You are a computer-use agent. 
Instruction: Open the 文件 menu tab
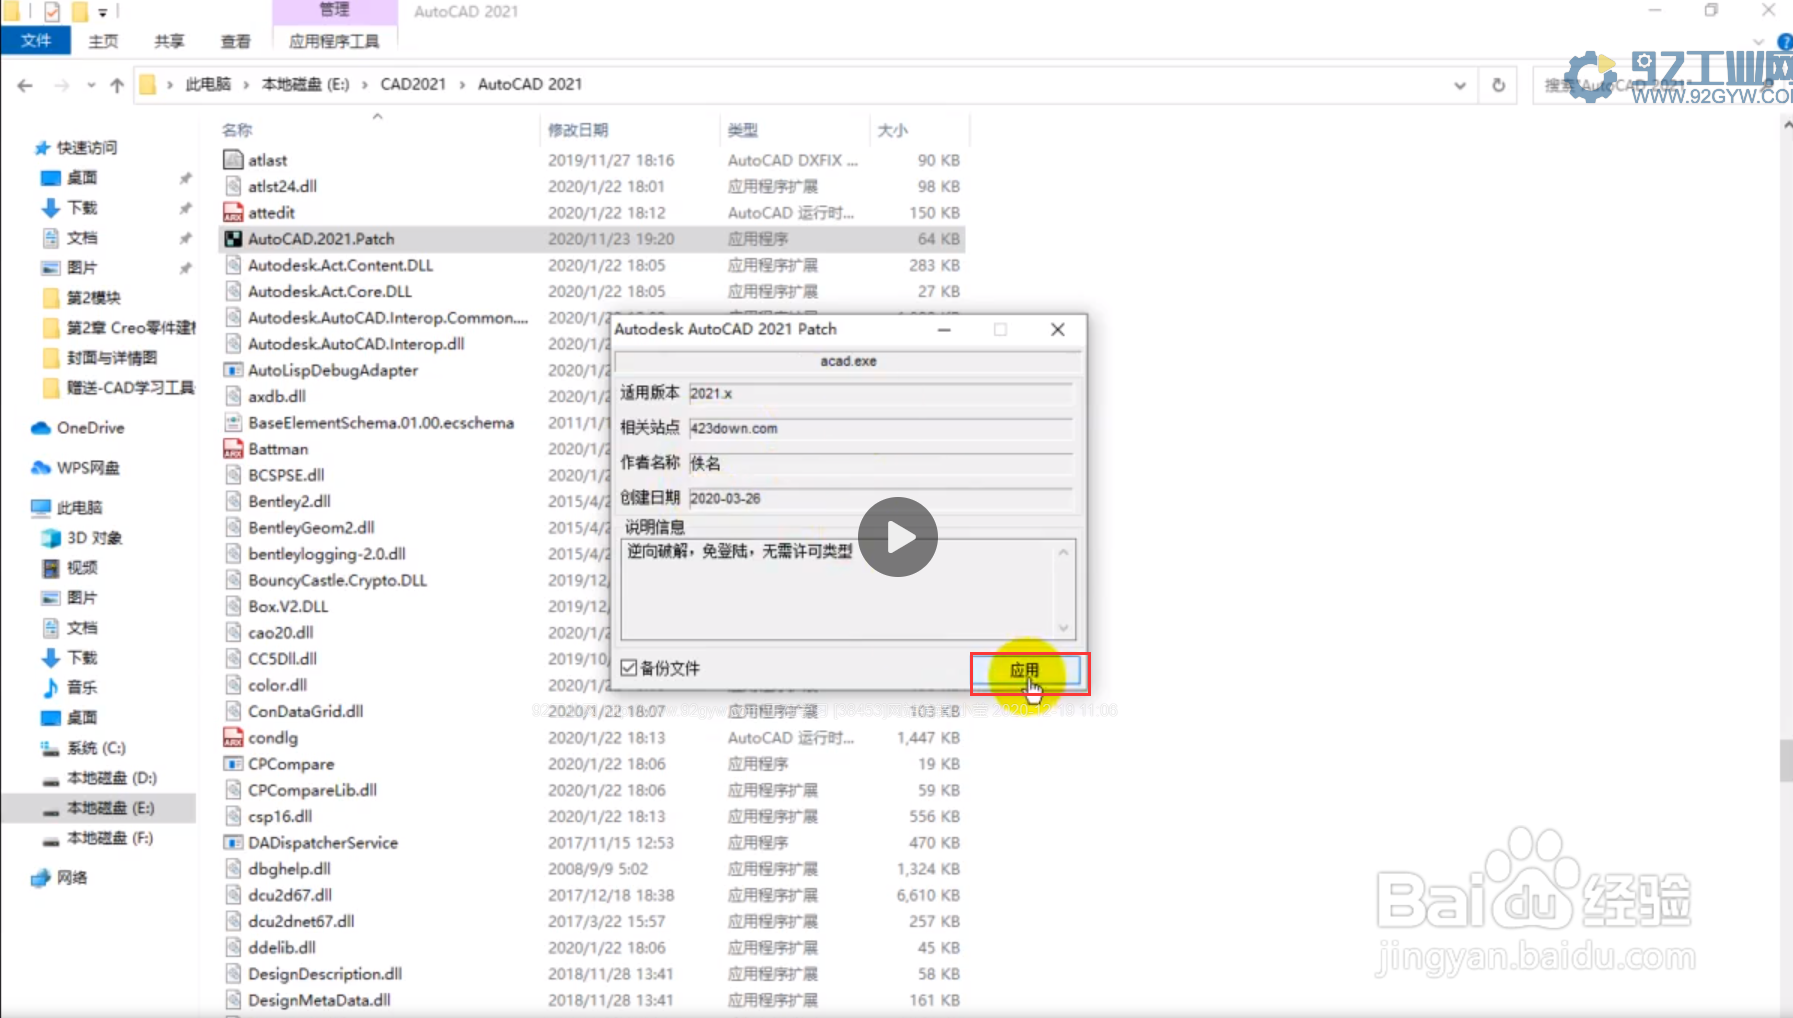click(x=36, y=41)
